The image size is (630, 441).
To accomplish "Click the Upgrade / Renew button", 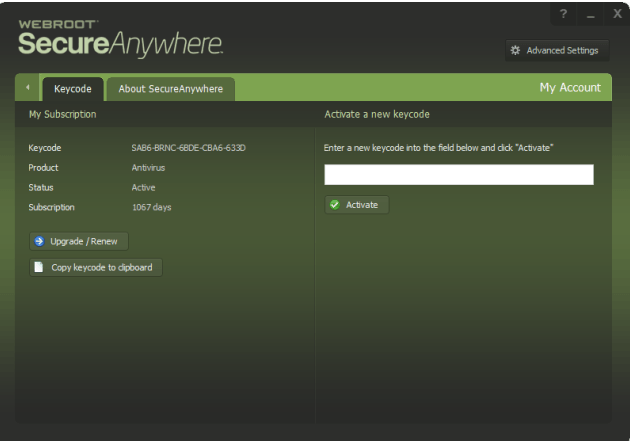I will click(x=79, y=241).
